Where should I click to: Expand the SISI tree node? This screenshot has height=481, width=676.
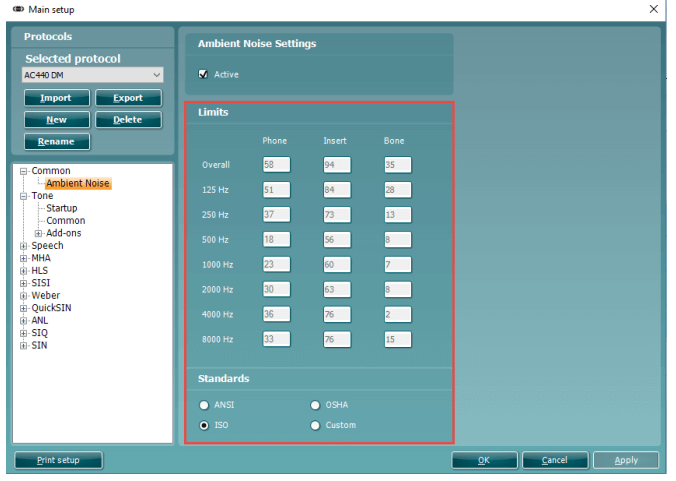click(x=24, y=284)
